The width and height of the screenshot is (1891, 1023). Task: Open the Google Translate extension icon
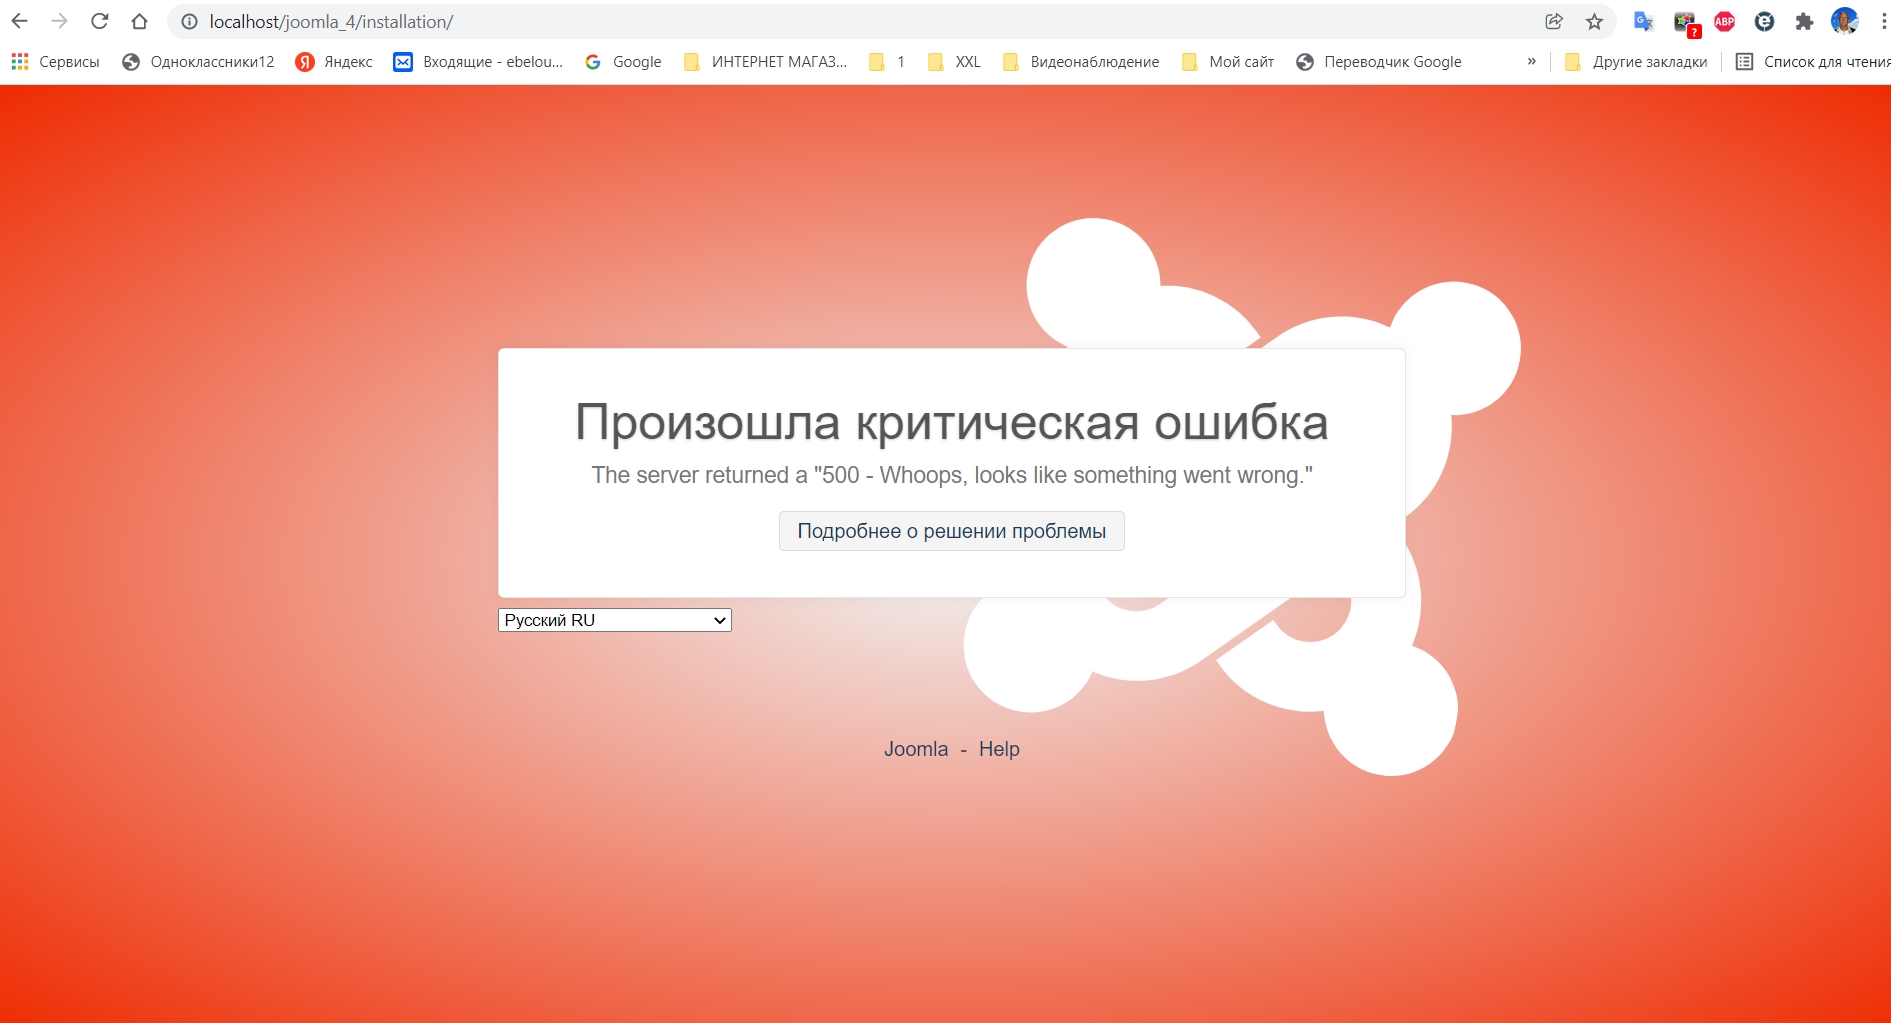[1643, 21]
